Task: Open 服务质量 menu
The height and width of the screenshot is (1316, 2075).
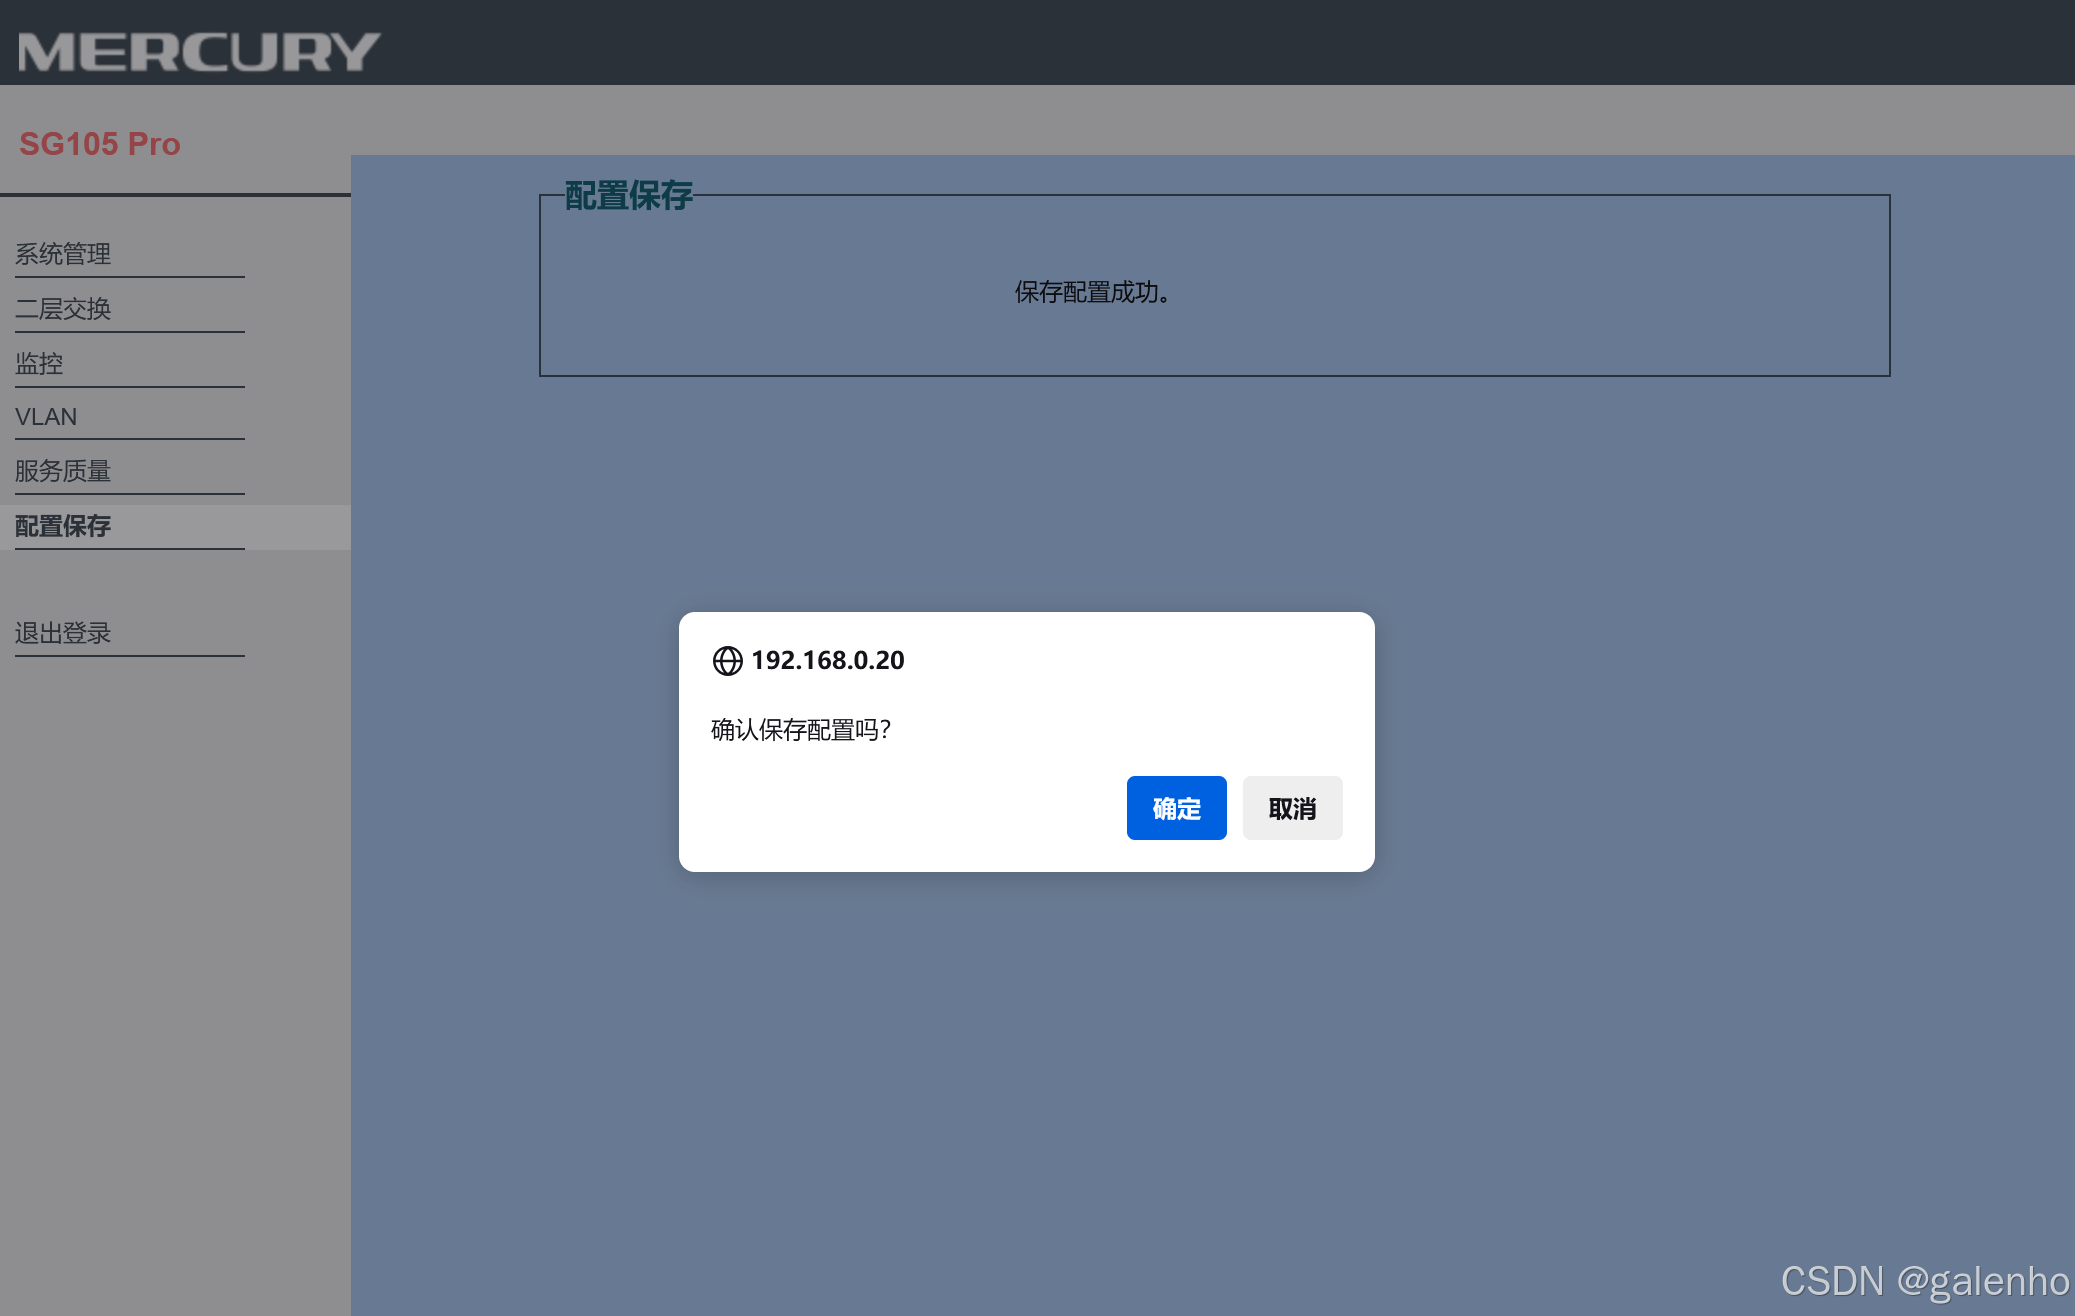Action: click(63, 471)
